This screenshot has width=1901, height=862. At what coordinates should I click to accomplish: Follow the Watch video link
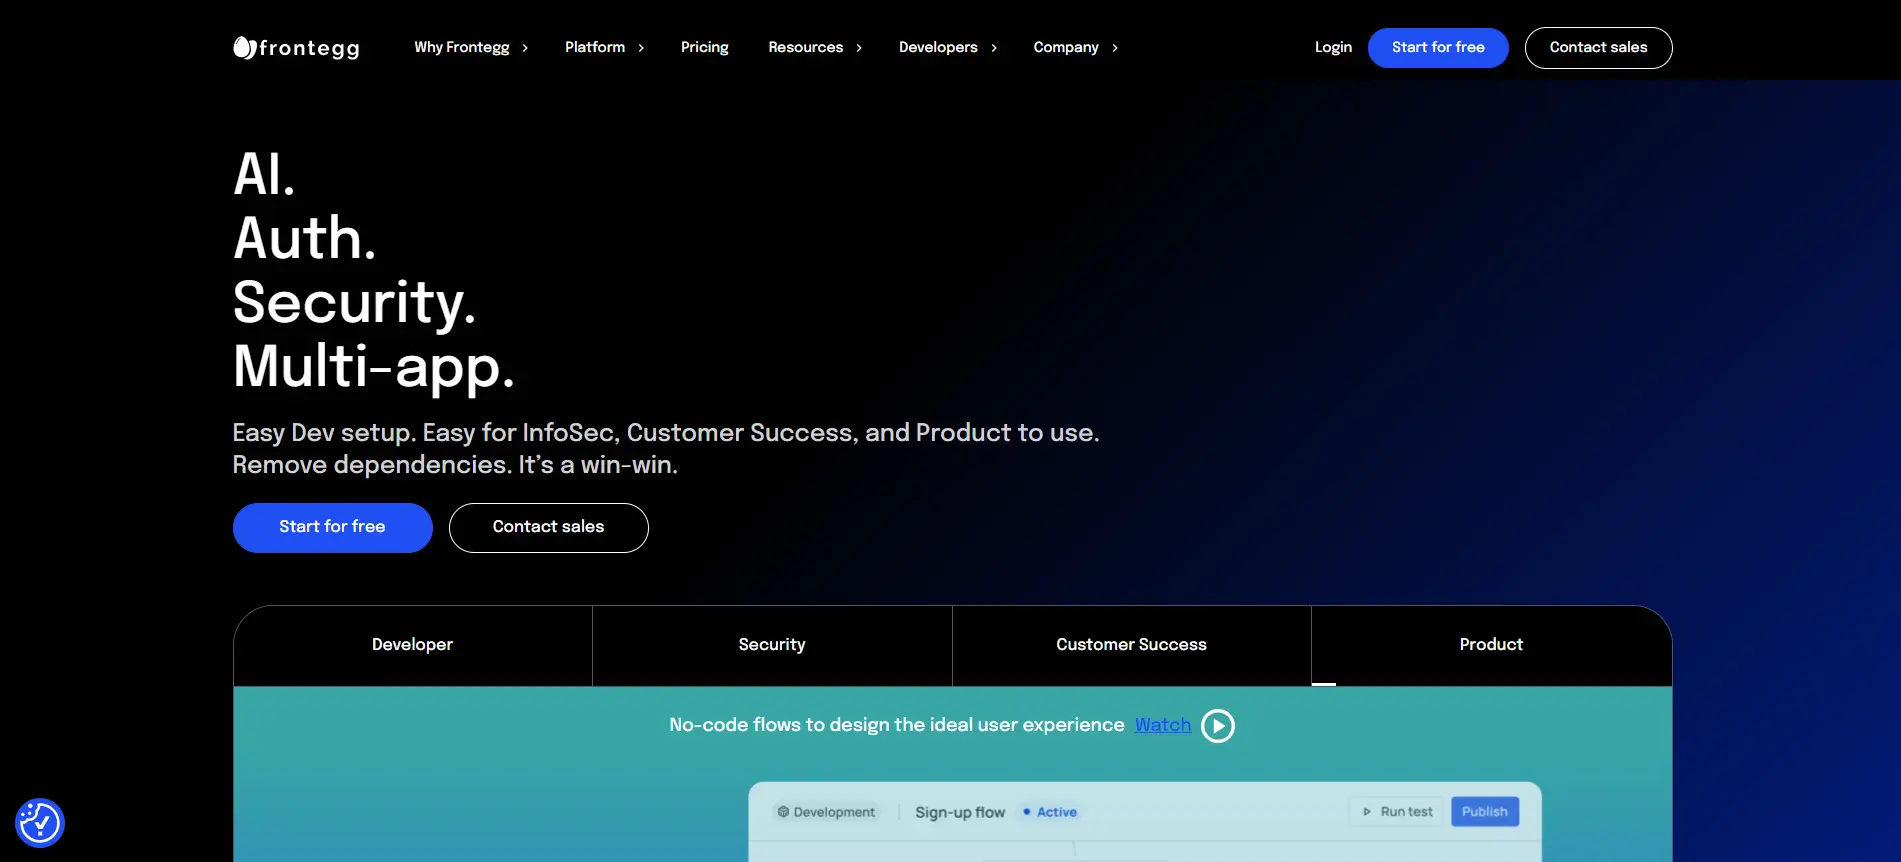(x=1162, y=725)
